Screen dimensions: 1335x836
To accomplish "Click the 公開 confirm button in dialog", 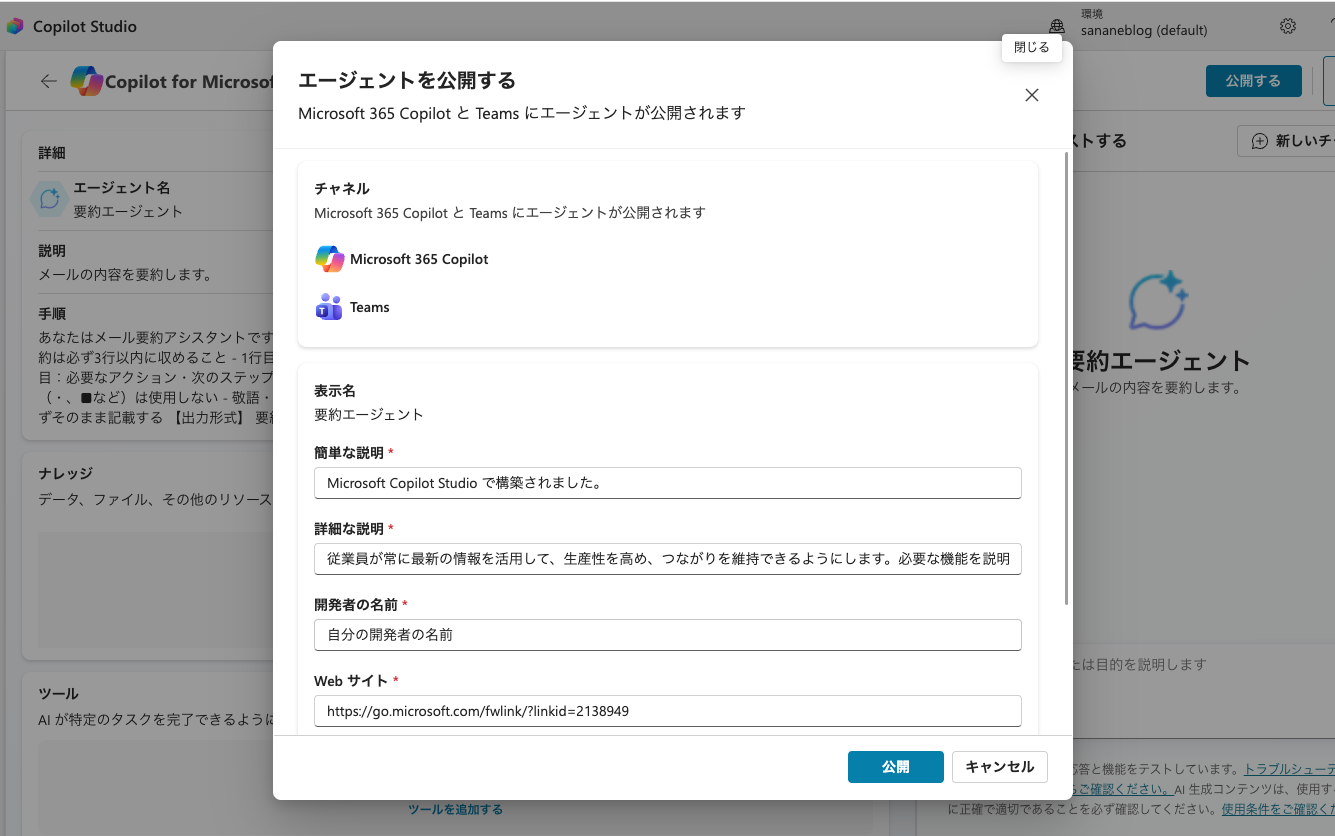I will (x=895, y=767).
